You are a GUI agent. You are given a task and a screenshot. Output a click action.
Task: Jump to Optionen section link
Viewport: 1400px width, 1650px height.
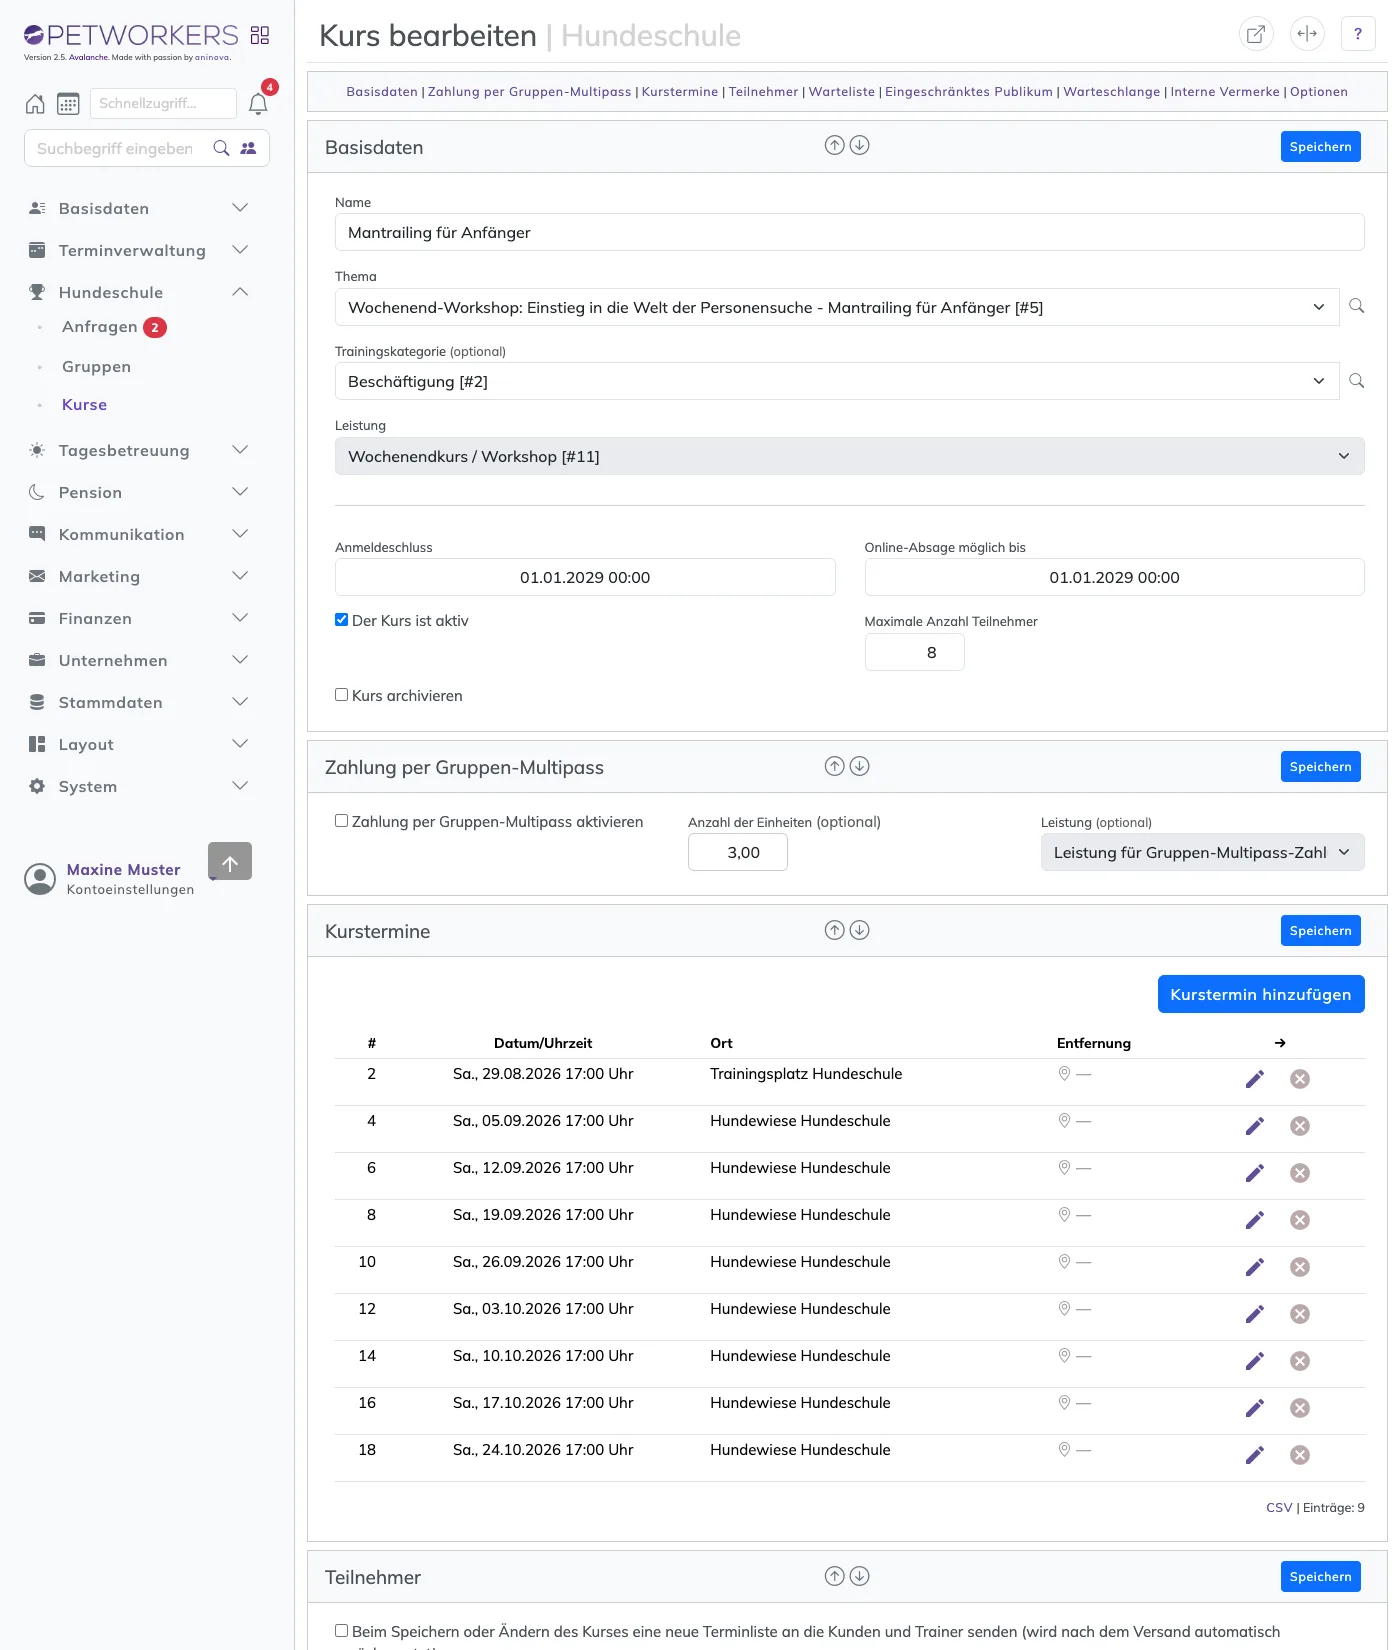click(1319, 92)
